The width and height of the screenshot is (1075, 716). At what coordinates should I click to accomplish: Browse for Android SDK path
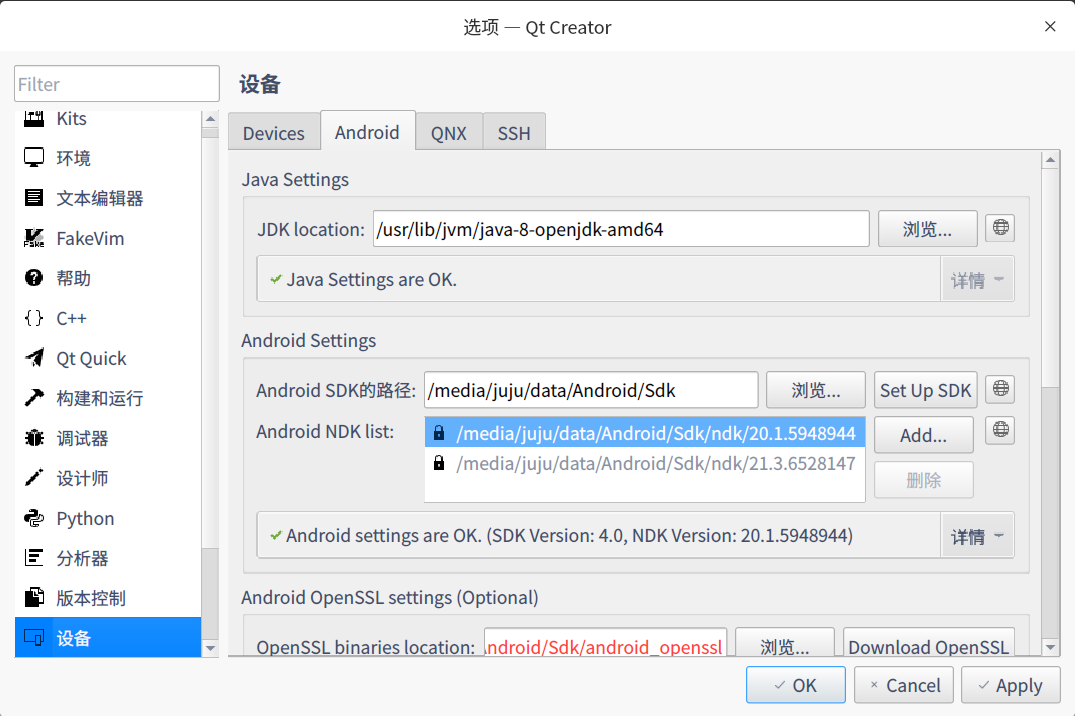pyautogui.click(x=816, y=390)
